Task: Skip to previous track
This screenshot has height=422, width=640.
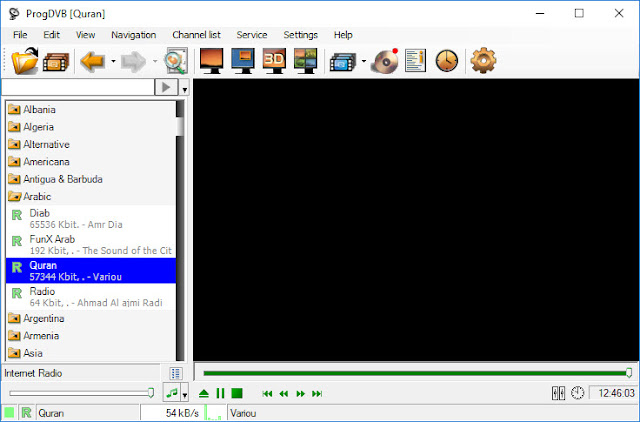Action: [267, 394]
